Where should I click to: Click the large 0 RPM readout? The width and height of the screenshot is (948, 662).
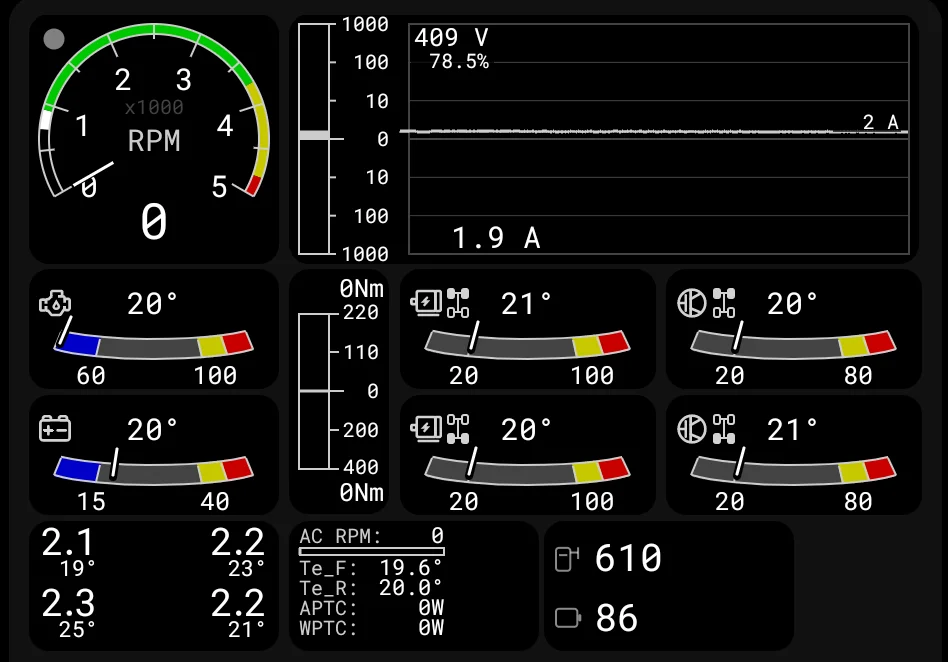pos(154,222)
